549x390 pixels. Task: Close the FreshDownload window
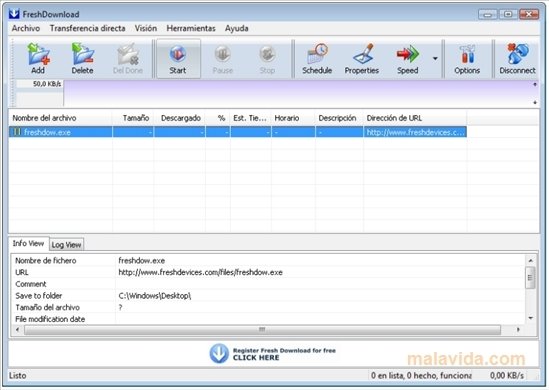coord(529,14)
